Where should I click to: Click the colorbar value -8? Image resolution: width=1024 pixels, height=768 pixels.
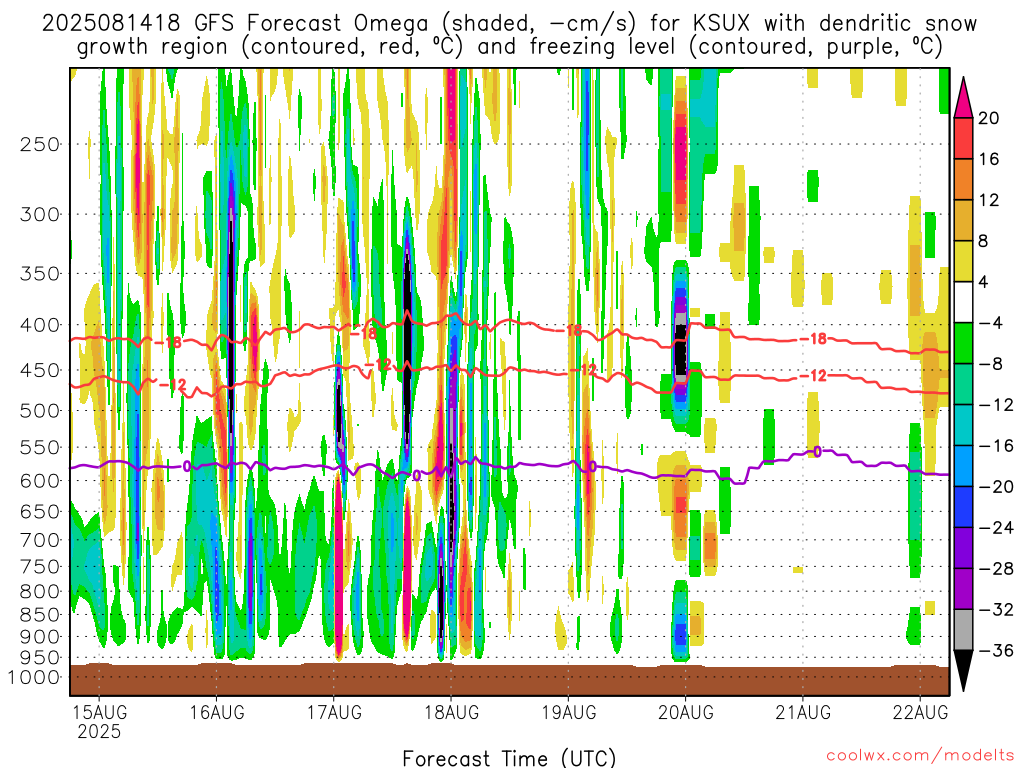pyautogui.click(x=990, y=364)
